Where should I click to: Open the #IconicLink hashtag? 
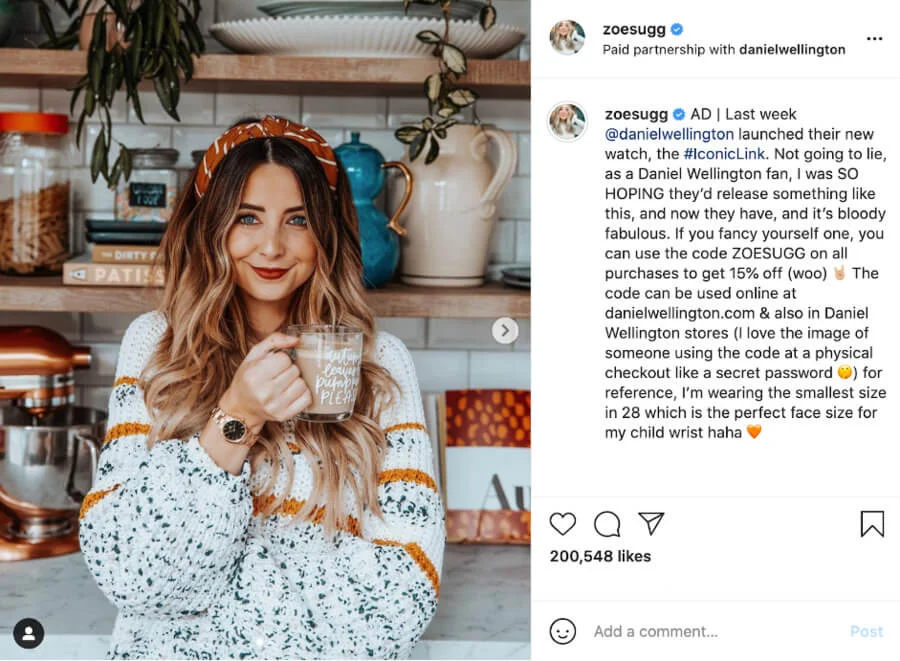click(724, 154)
